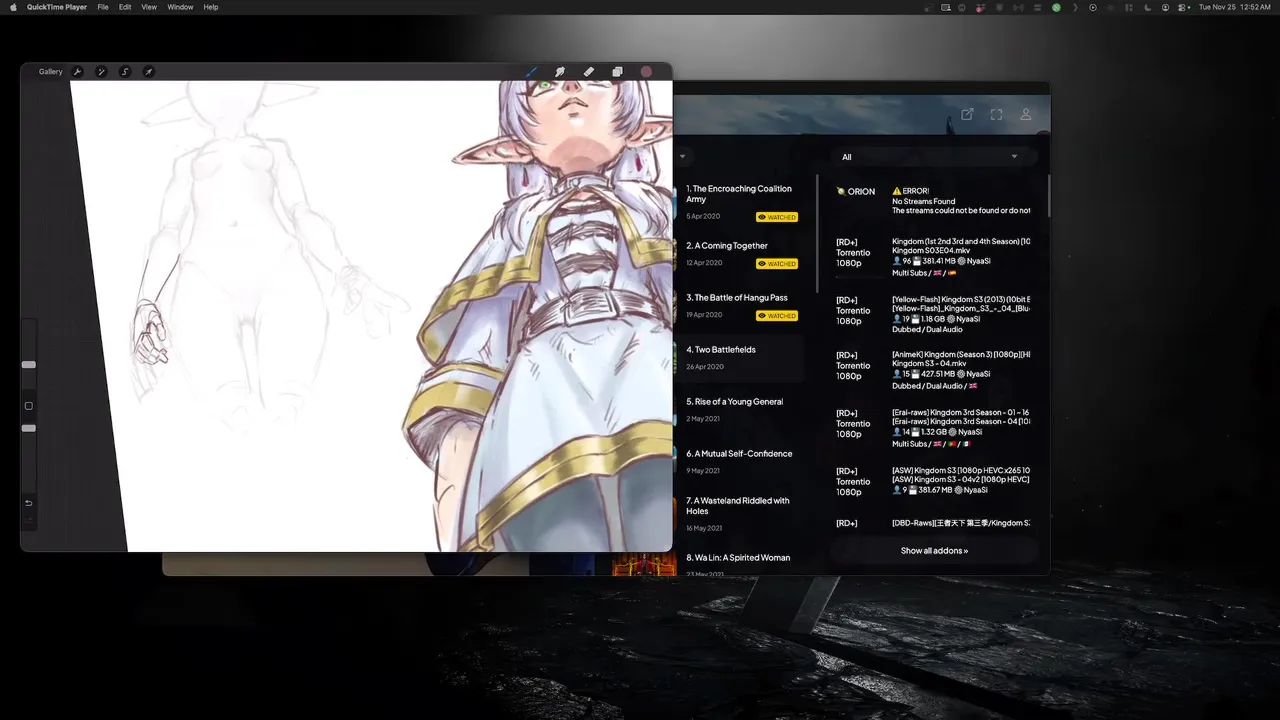Open AnimeK Kingdom Season 3 427.51 MB stream
This screenshot has width=1280, height=720.
932,370
